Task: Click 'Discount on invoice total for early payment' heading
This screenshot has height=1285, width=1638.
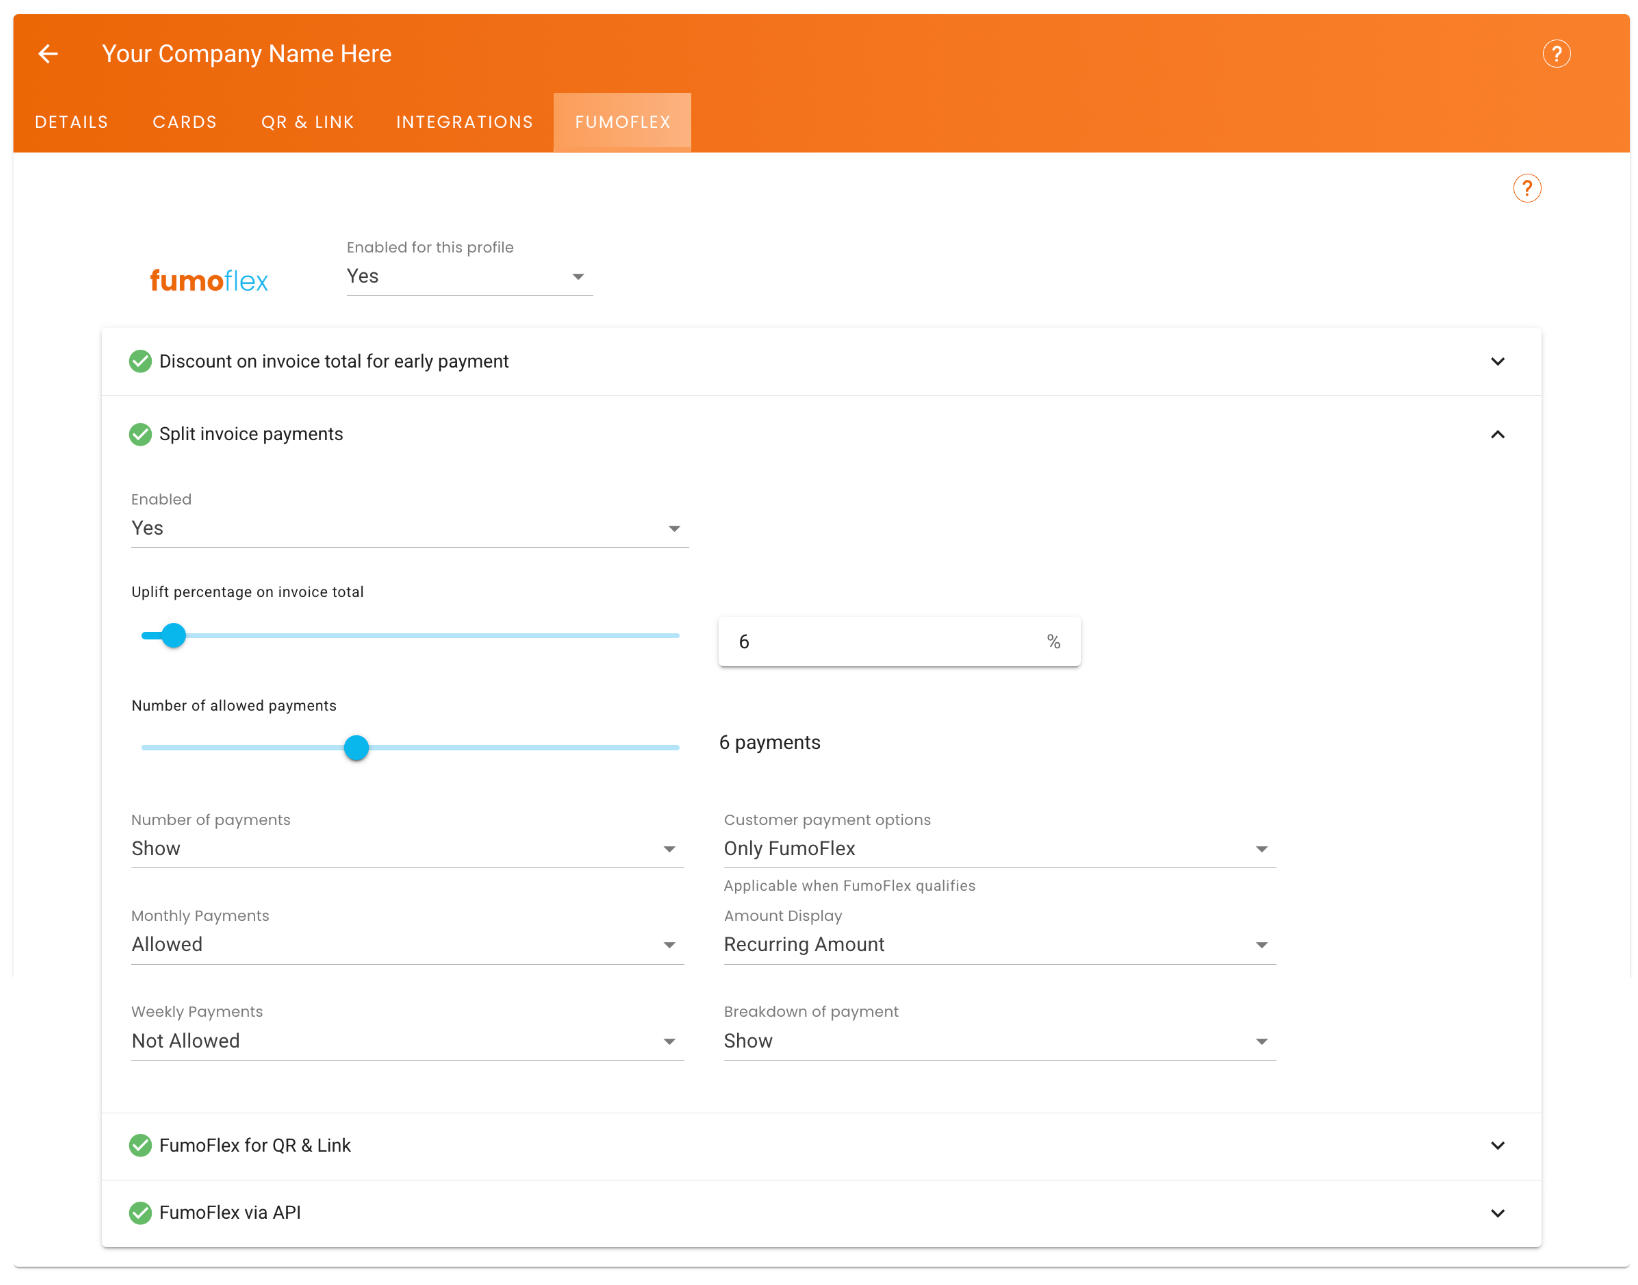Action: pos(334,361)
